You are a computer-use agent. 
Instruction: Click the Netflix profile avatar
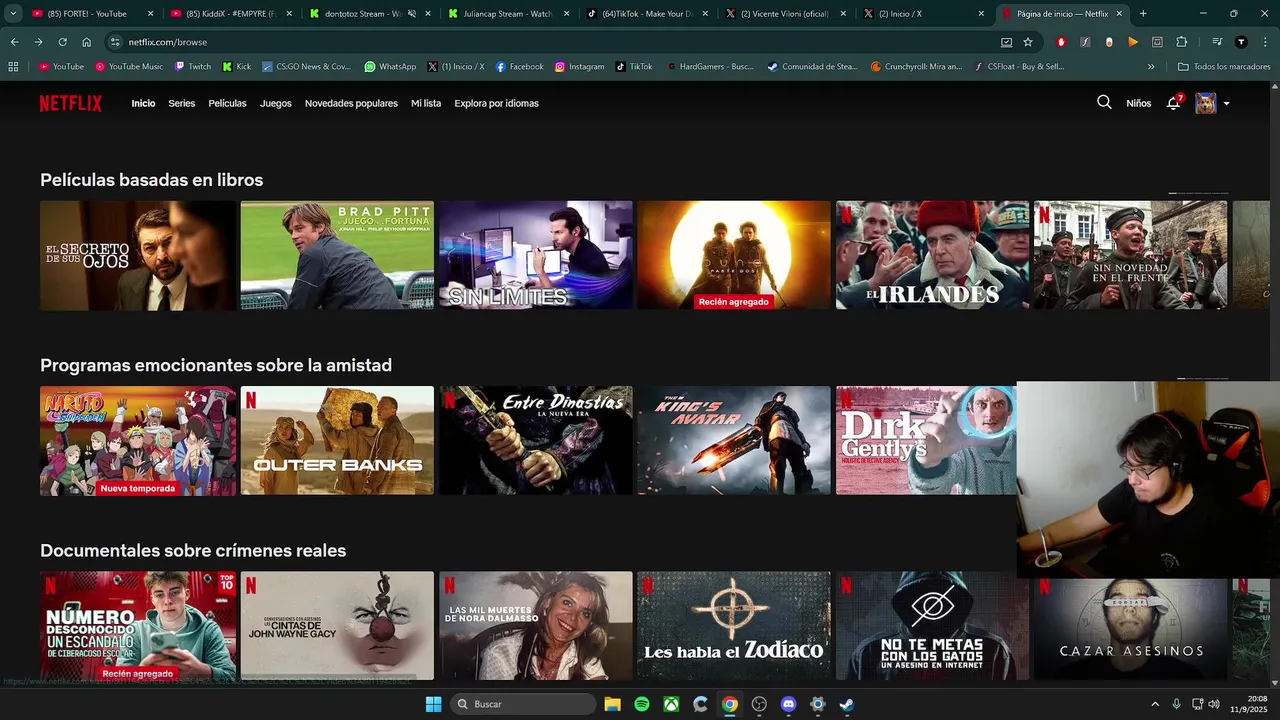[1206, 103]
